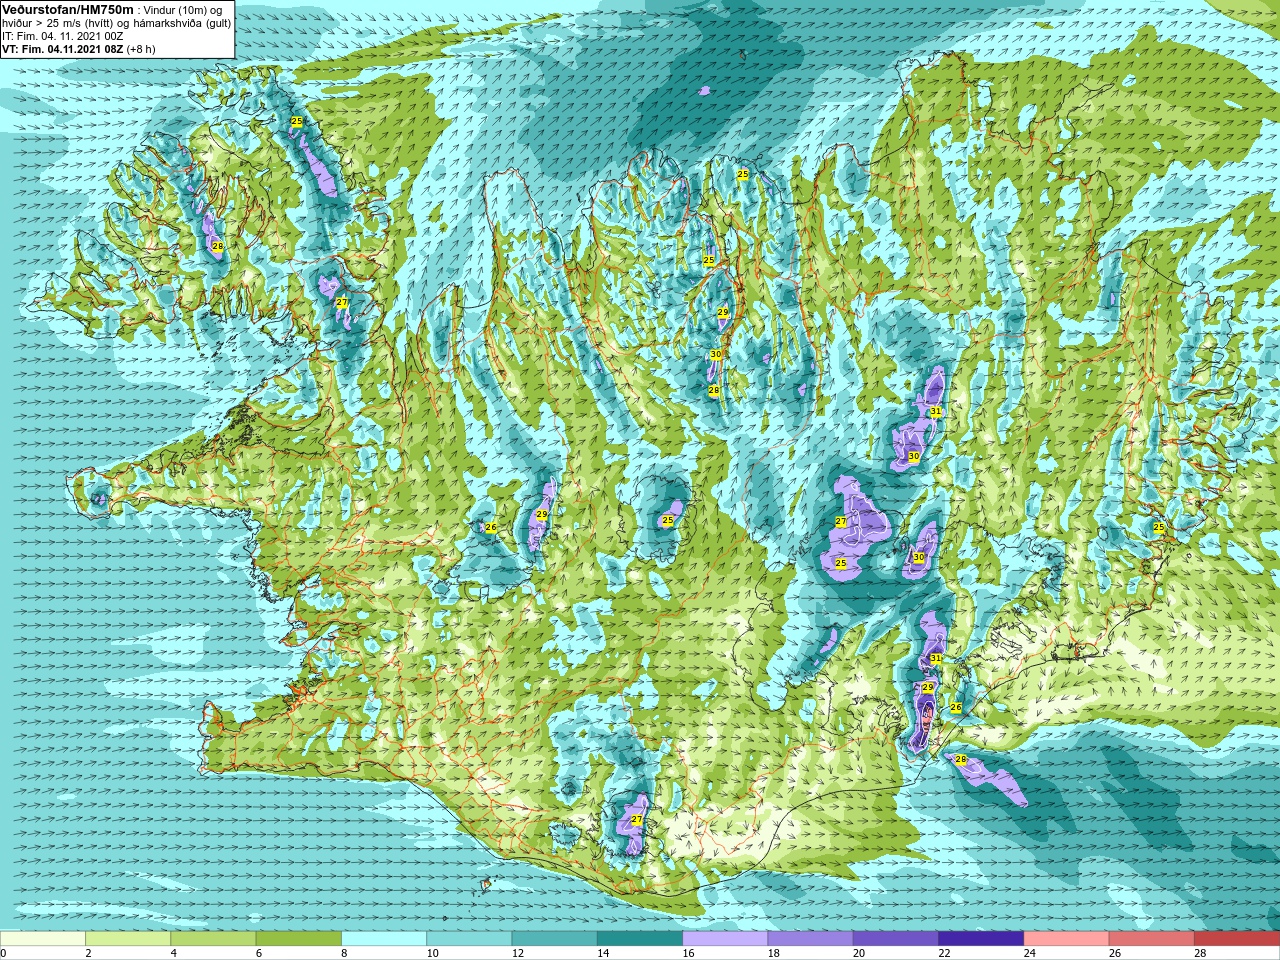Click the 'Vindur (10m) og' header text
The image size is (1280, 960).
coord(183,10)
